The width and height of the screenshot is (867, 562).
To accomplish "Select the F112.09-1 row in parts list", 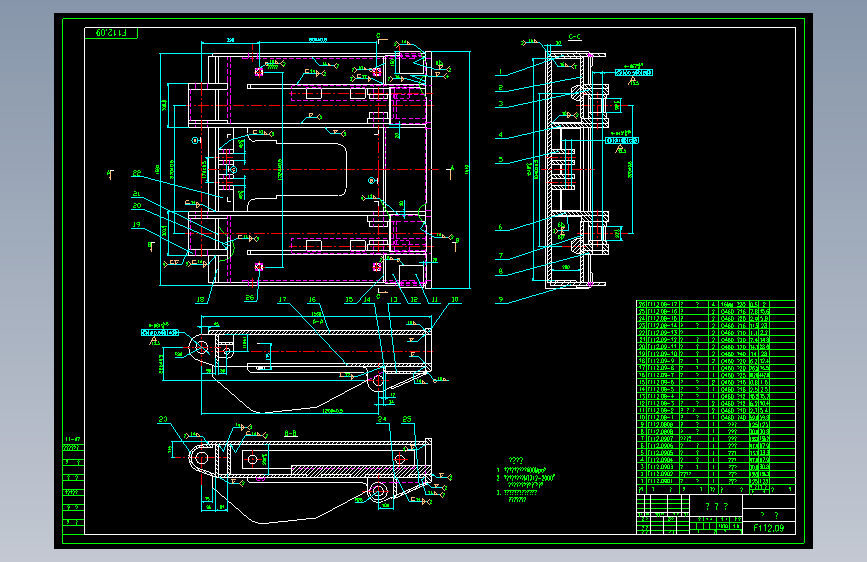I will (x=716, y=417).
